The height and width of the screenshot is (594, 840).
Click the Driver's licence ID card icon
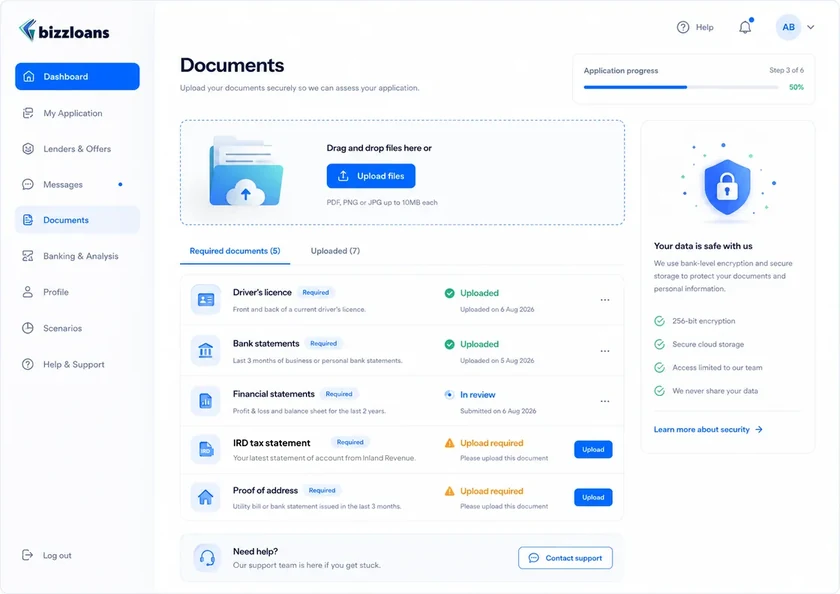(x=206, y=299)
